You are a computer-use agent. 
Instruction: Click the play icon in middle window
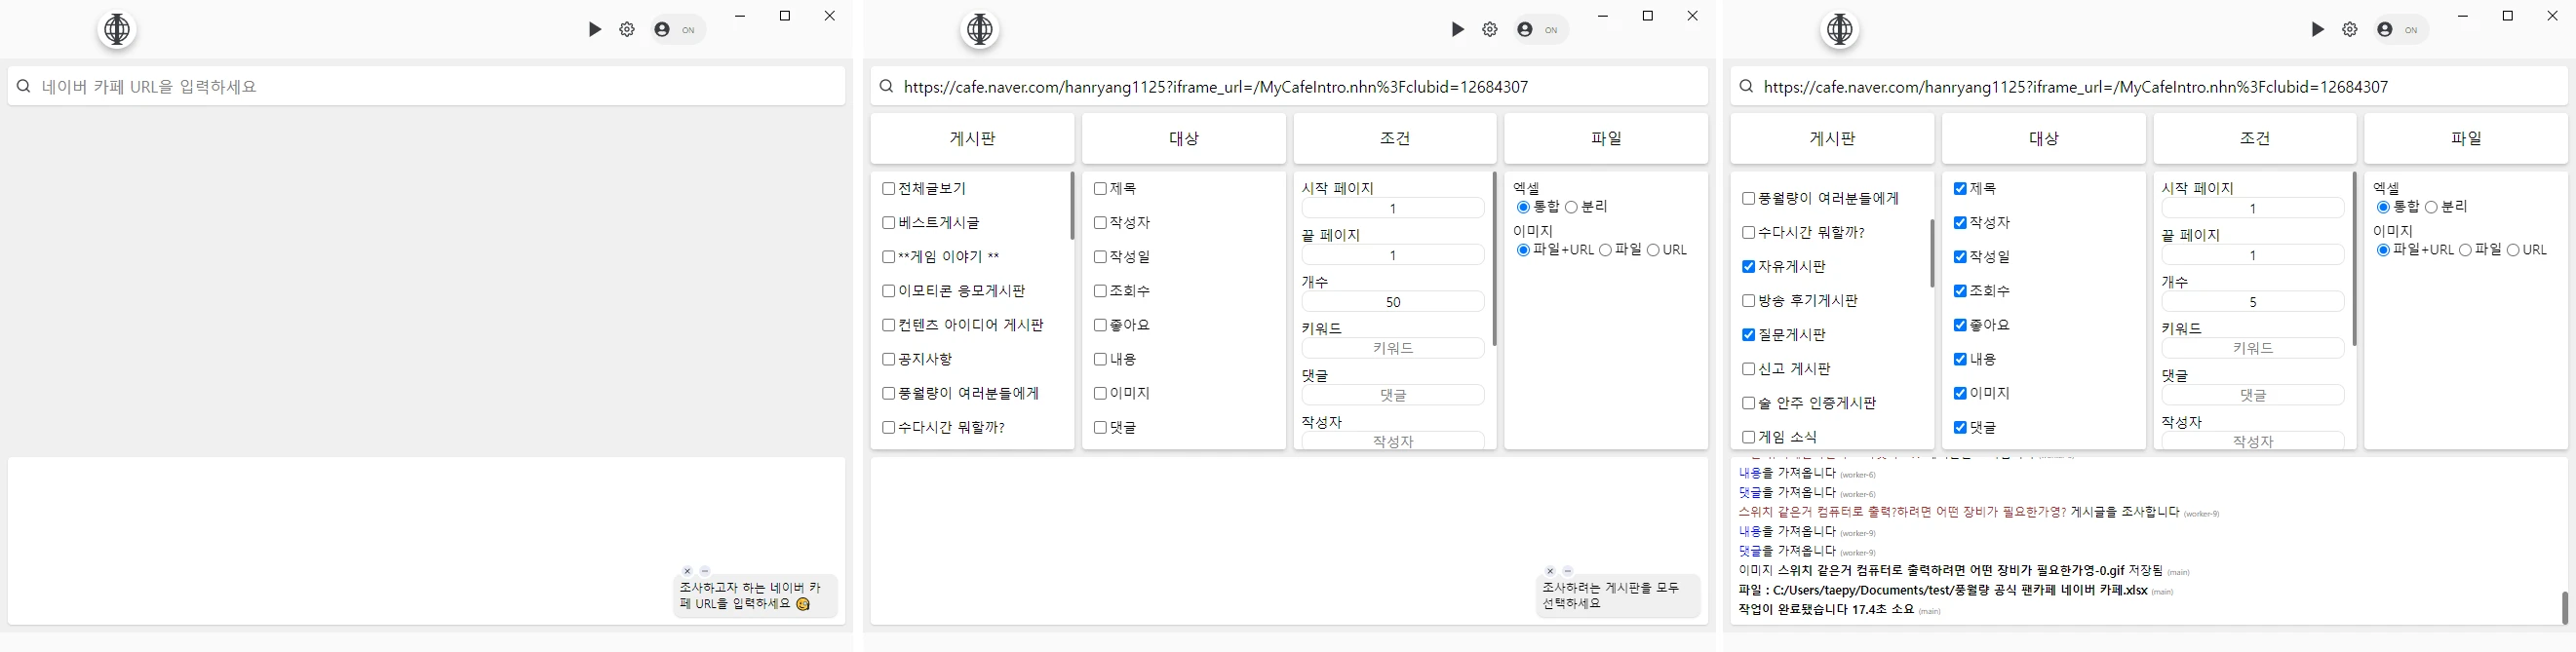tap(1458, 30)
